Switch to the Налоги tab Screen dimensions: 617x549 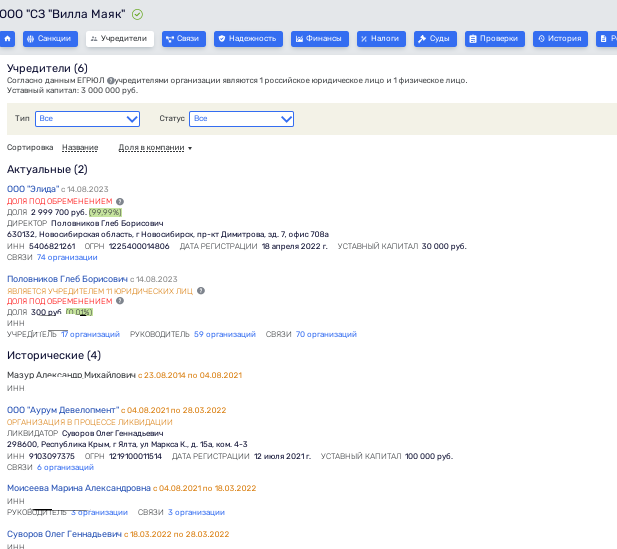(x=381, y=39)
